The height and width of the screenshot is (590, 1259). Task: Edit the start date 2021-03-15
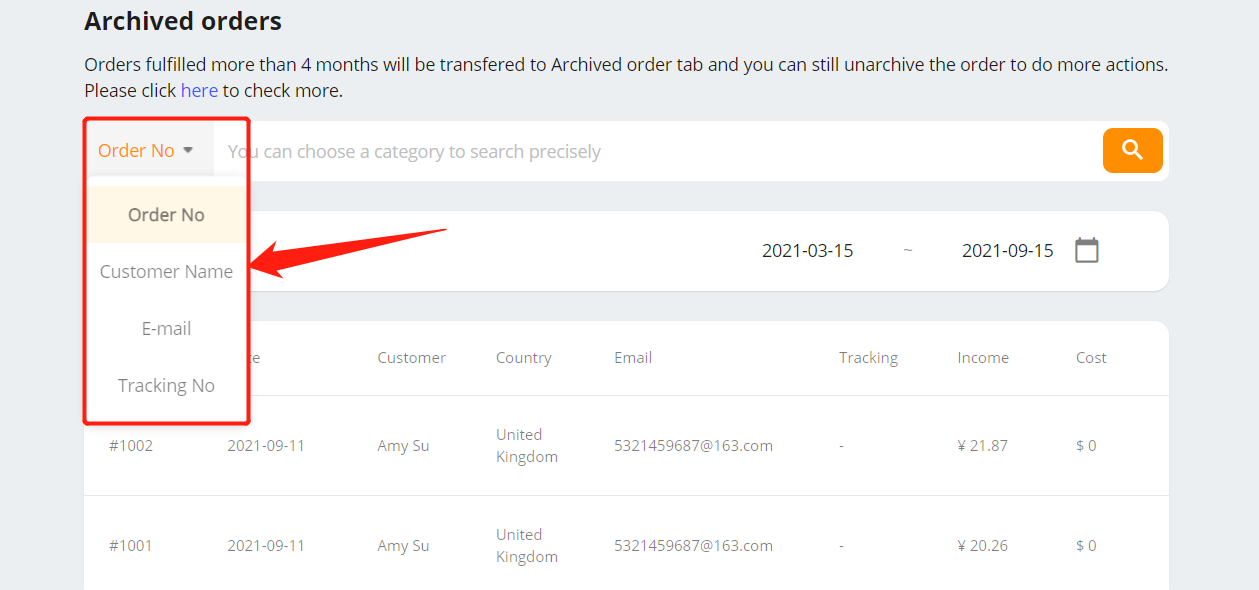808,251
